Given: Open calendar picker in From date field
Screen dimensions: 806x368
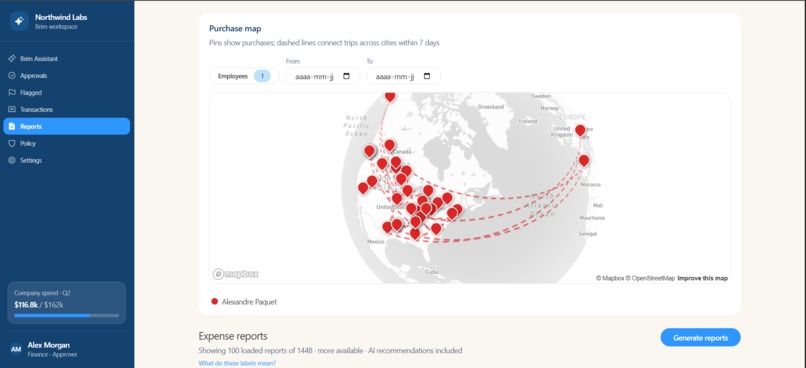Looking at the screenshot, I should [346, 76].
